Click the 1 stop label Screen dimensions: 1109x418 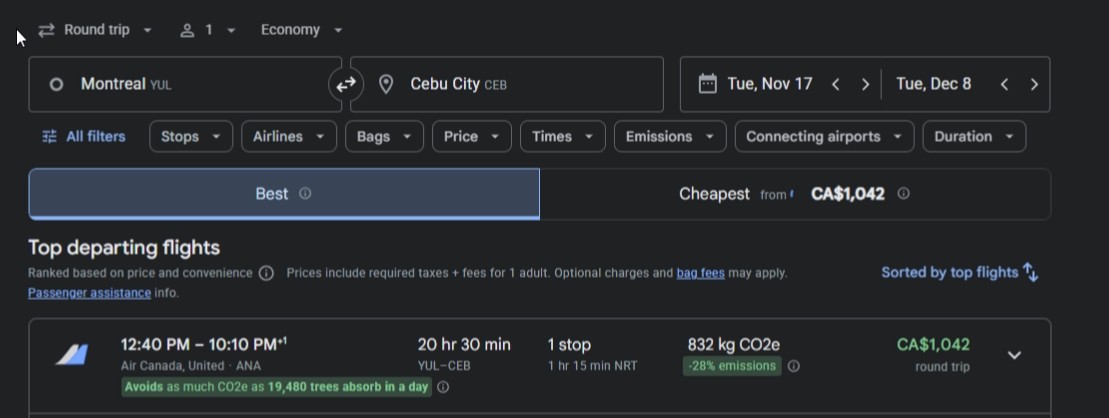pyautogui.click(x=569, y=344)
